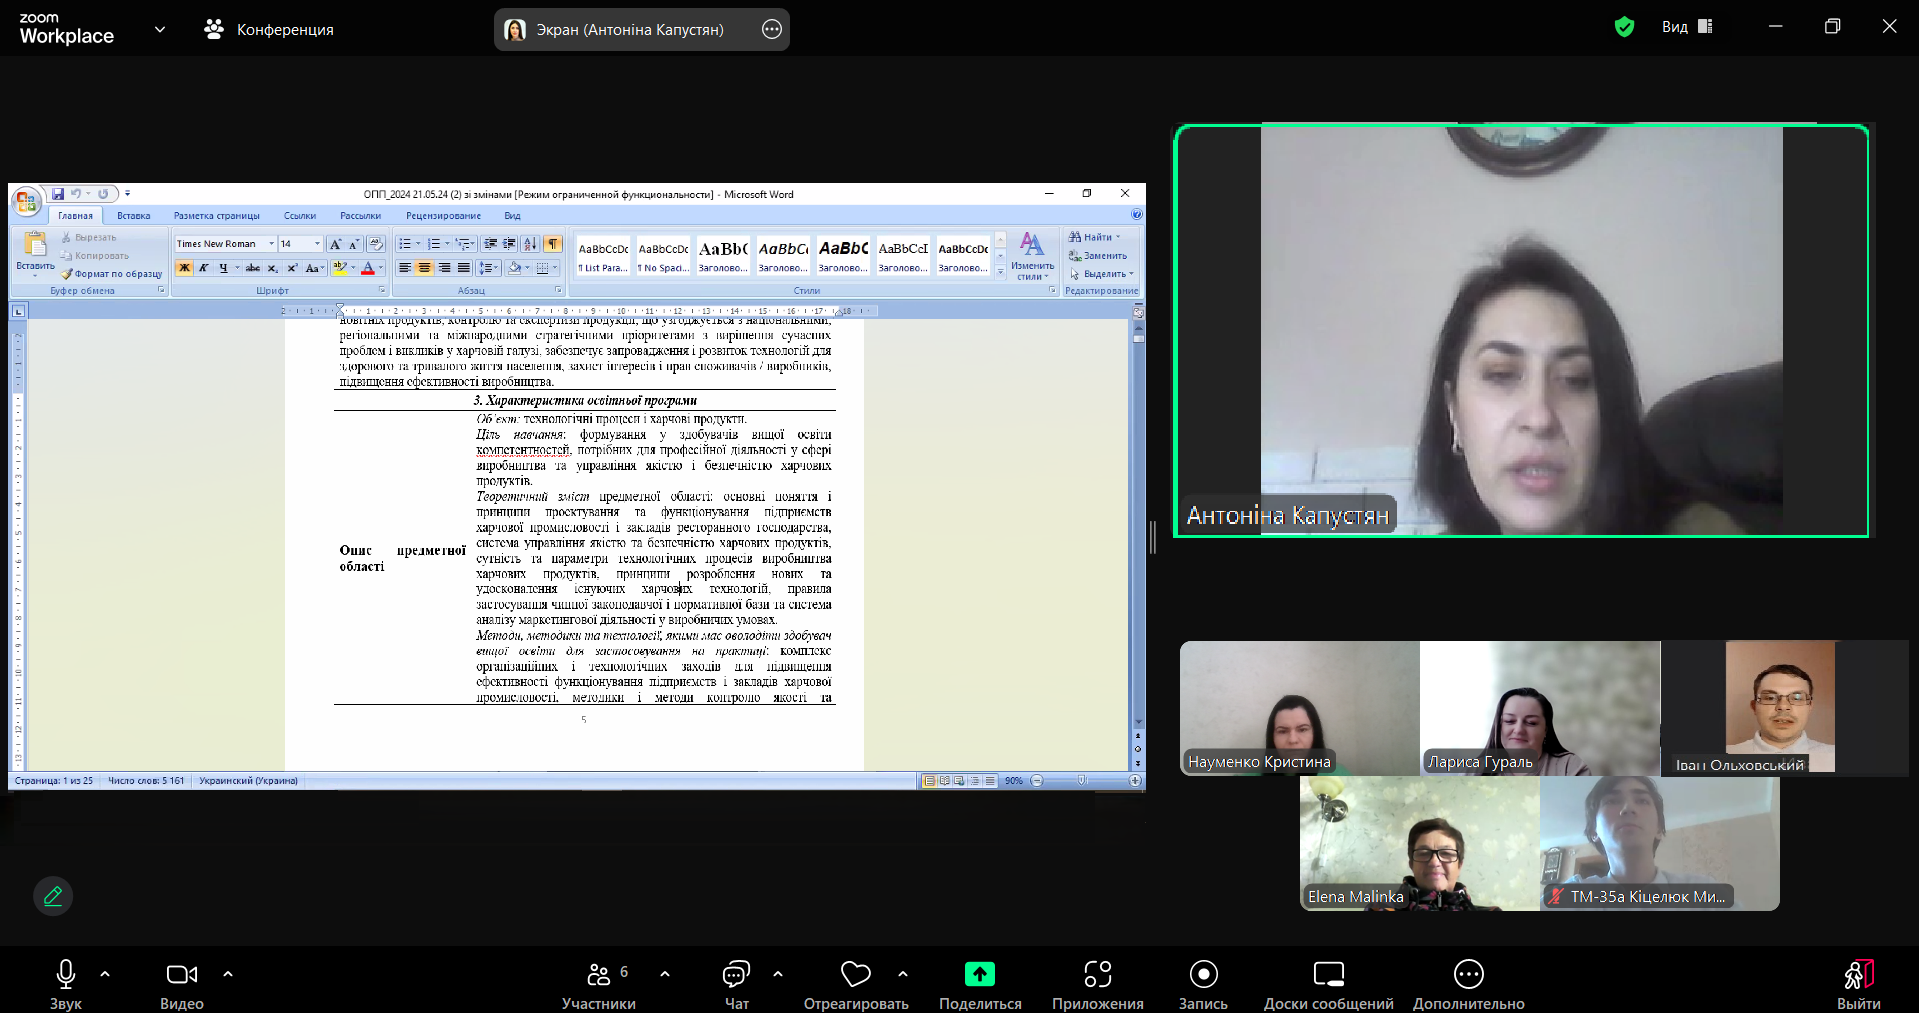
Task: Expand participants options arrow
Action: point(665,974)
